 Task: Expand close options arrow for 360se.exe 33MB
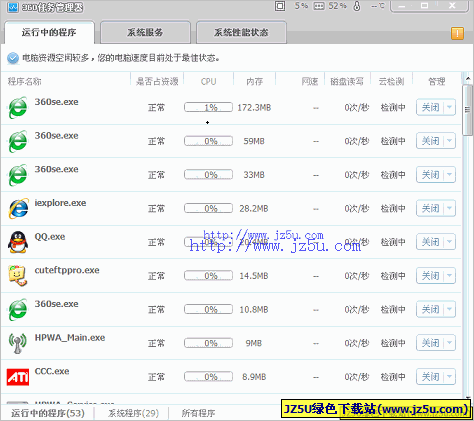(x=450, y=175)
